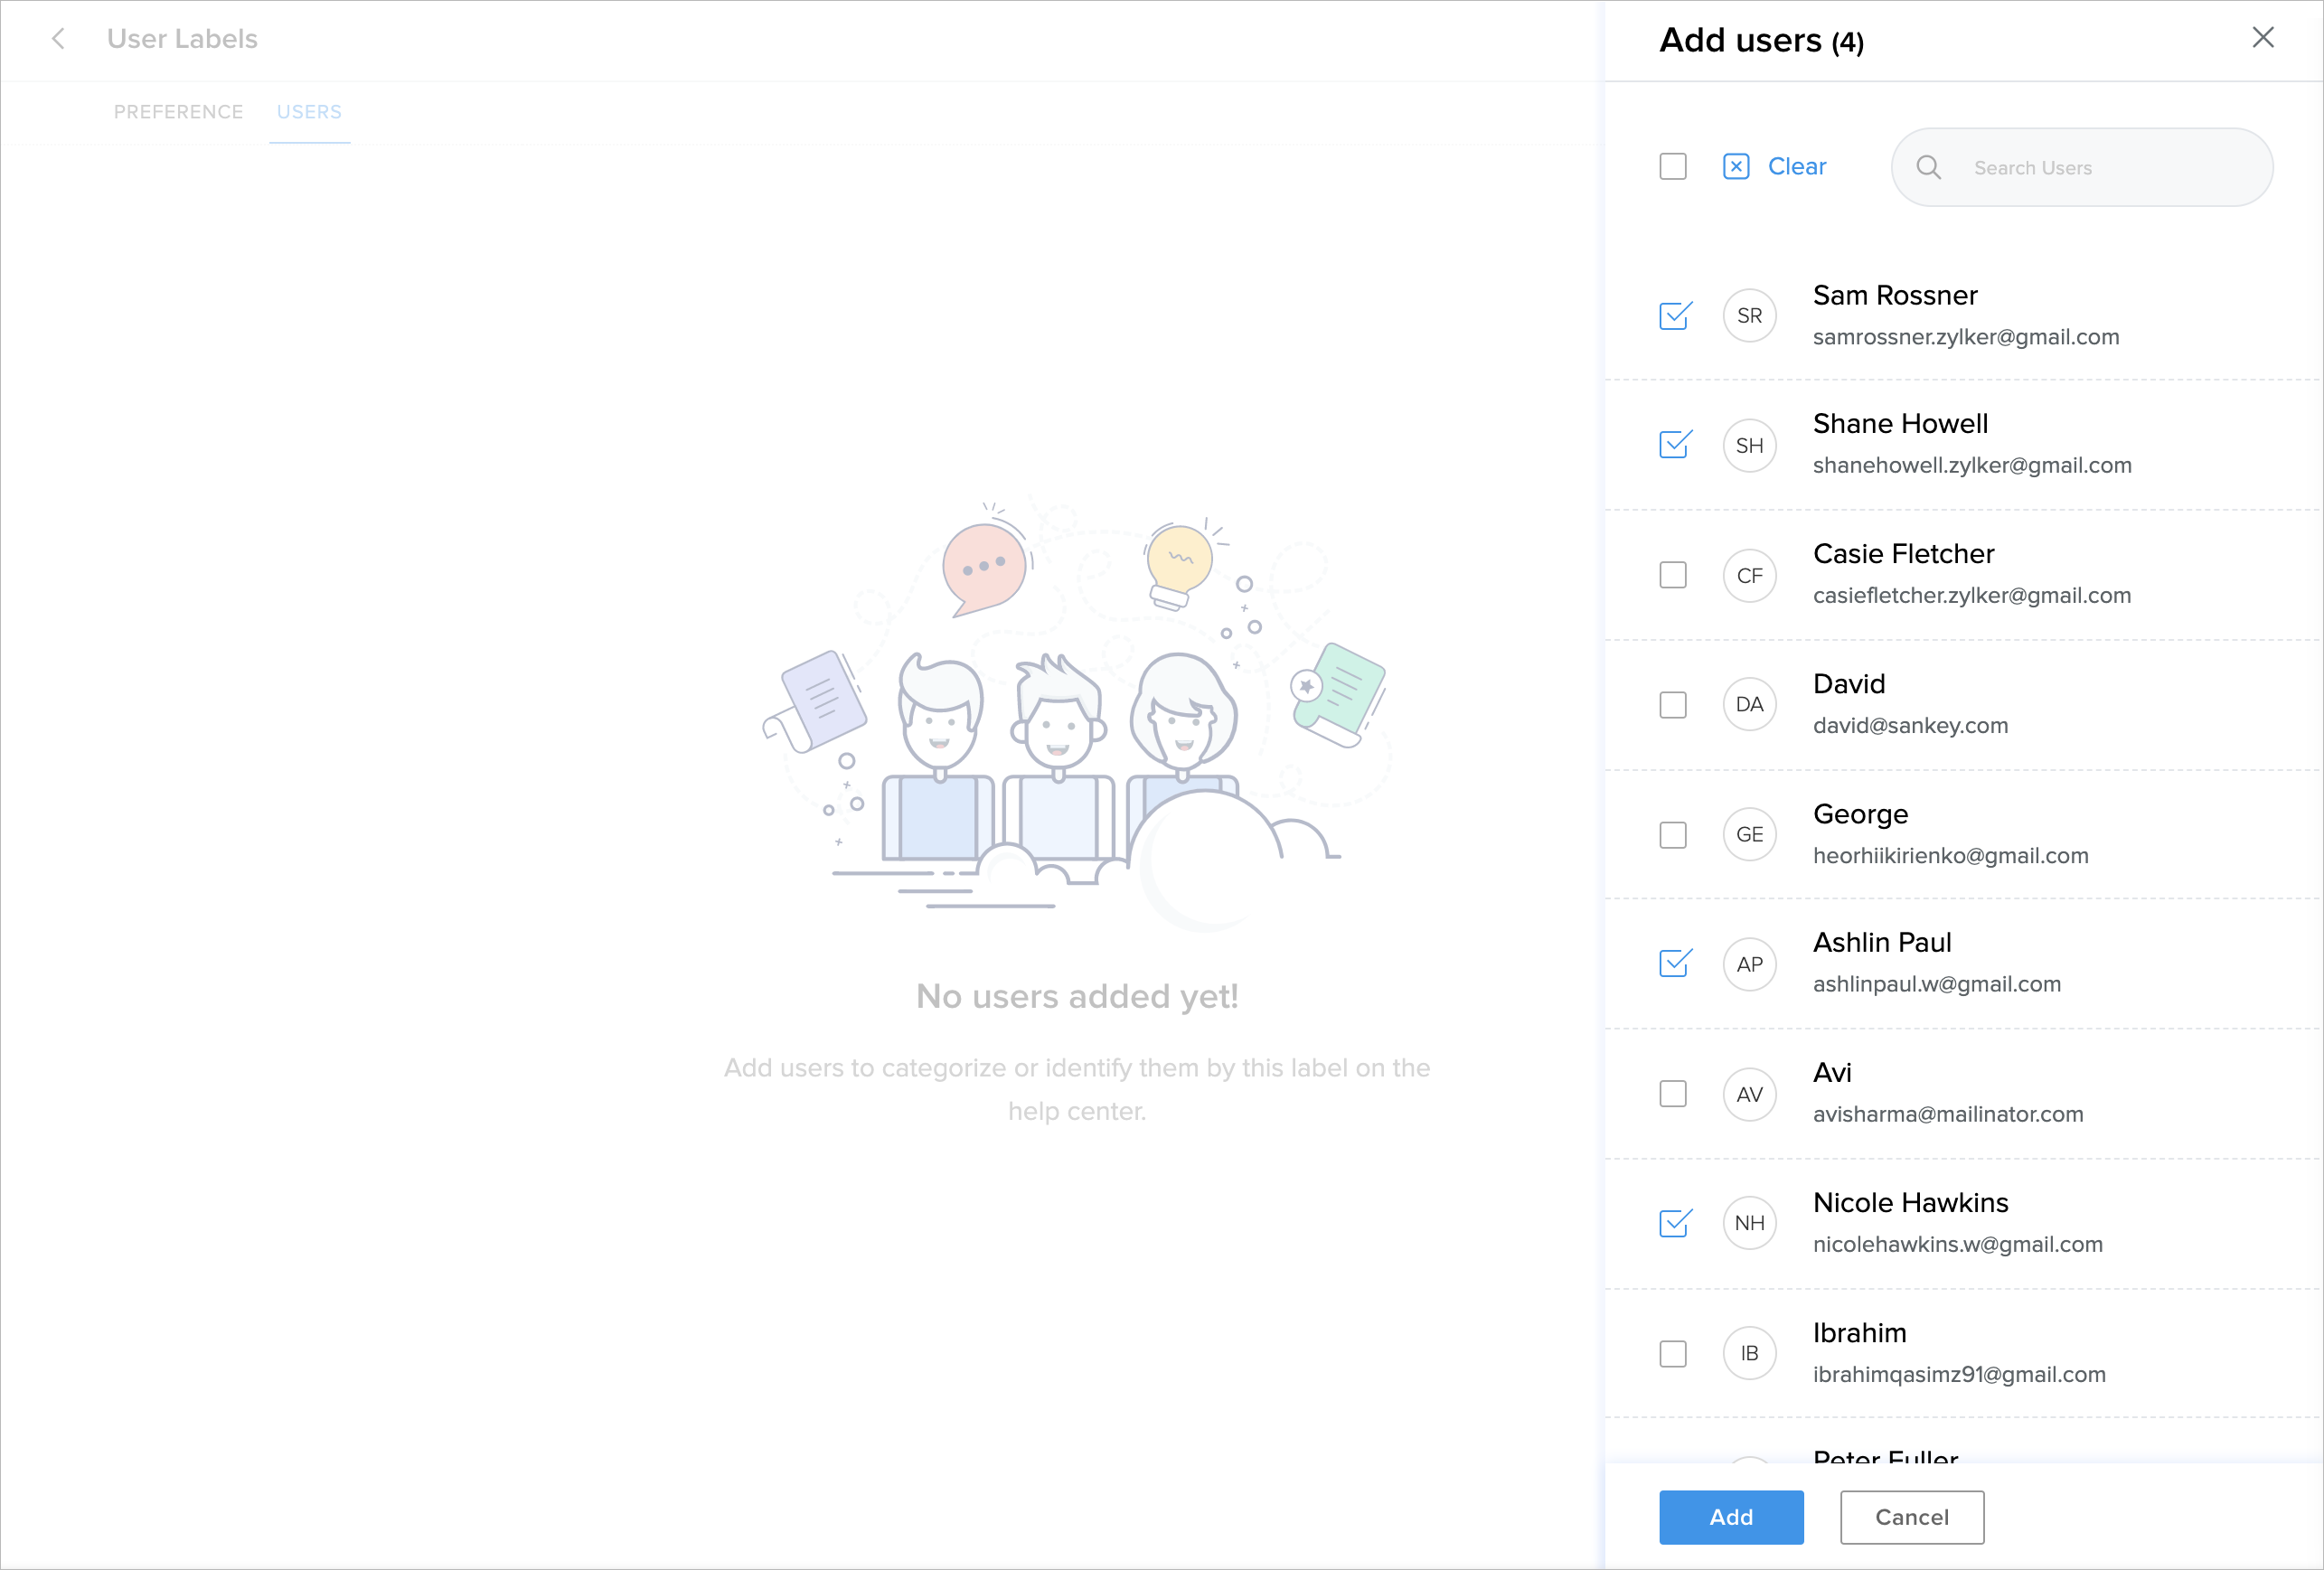Check the box for David
2324x1570 pixels.
[x=1673, y=705]
